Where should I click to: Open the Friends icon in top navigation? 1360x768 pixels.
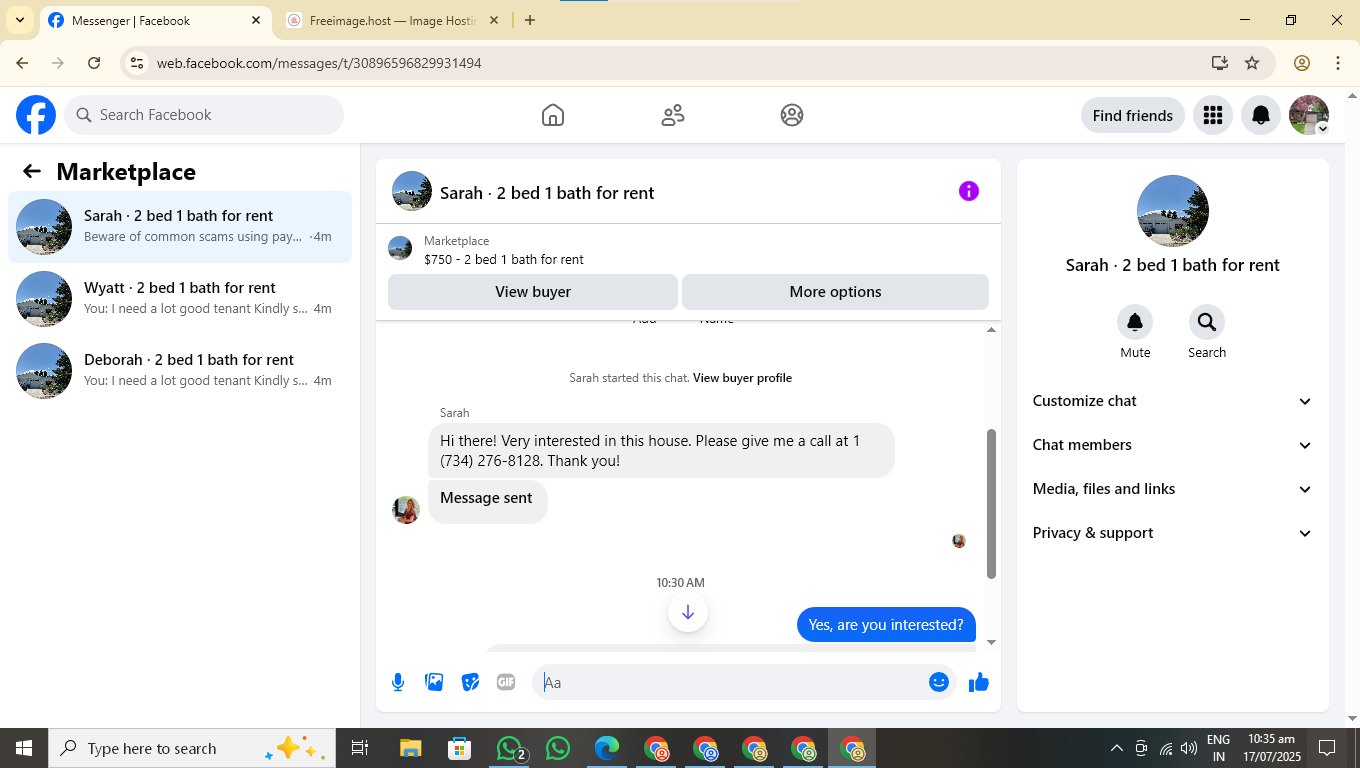point(673,115)
